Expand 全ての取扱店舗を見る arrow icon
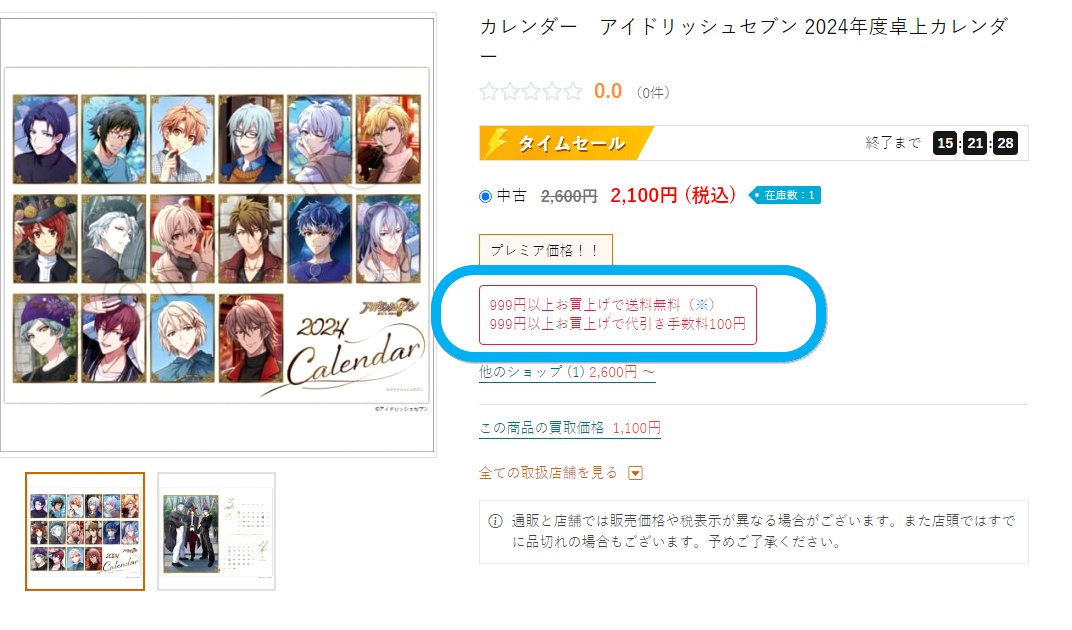Image resolution: width=1072 pixels, height=630 pixels. click(635, 473)
